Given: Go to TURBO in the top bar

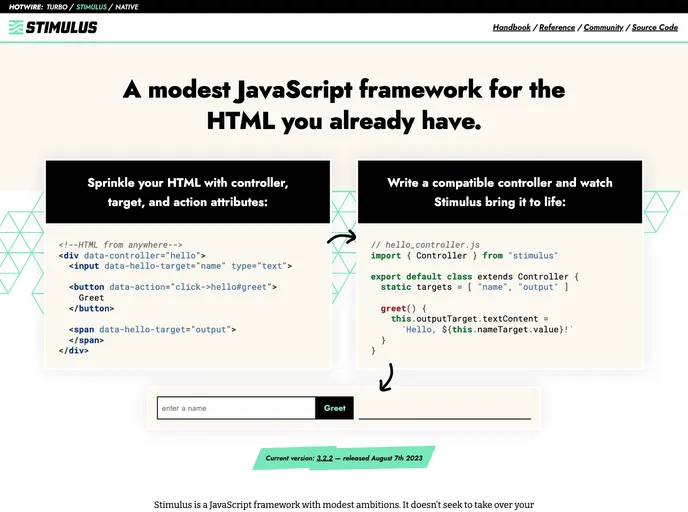Looking at the screenshot, I should (x=57, y=7).
